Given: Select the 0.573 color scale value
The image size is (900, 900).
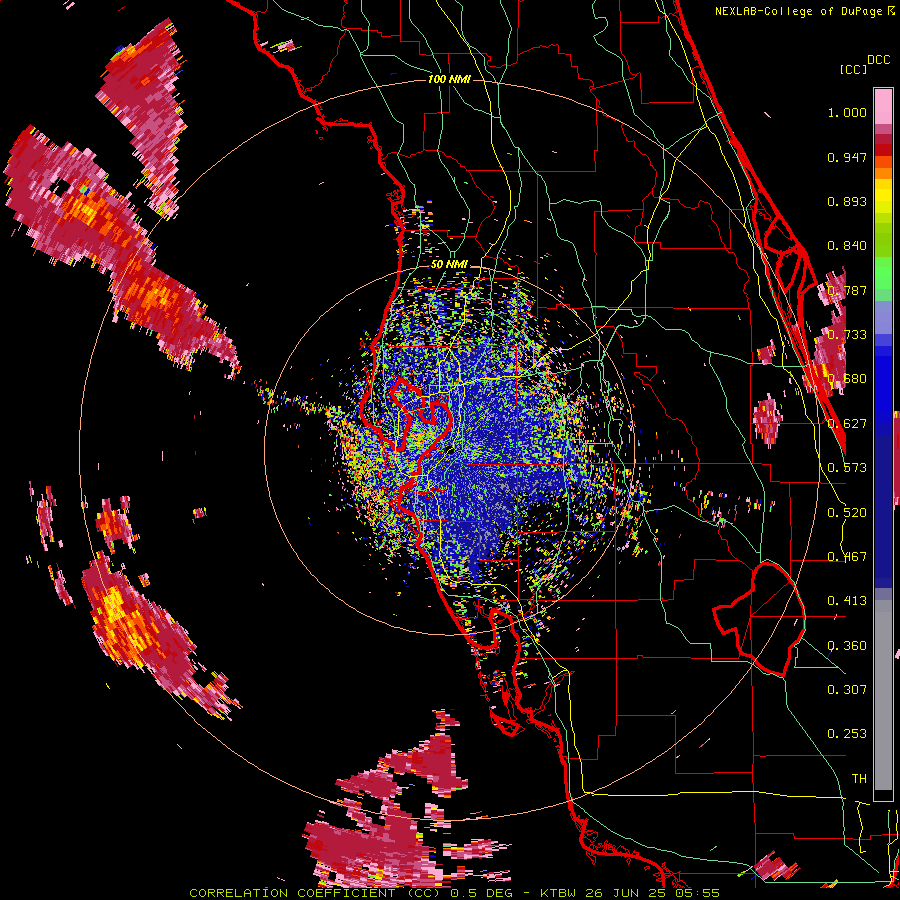Looking at the screenshot, I should point(847,467).
